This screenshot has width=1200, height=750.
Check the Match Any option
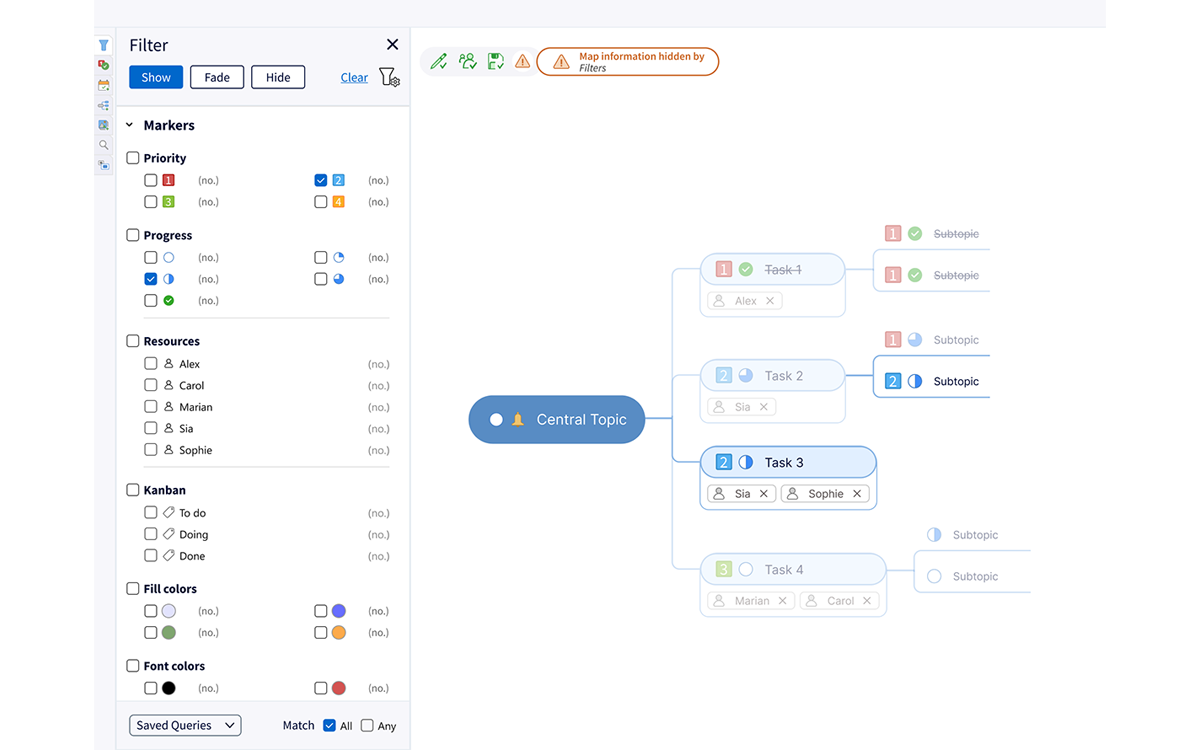pyautogui.click(x=367, y=726)
